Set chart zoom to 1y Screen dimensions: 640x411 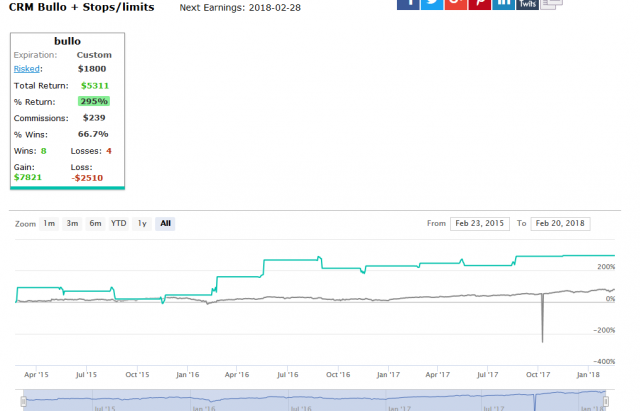coord(142,223)
